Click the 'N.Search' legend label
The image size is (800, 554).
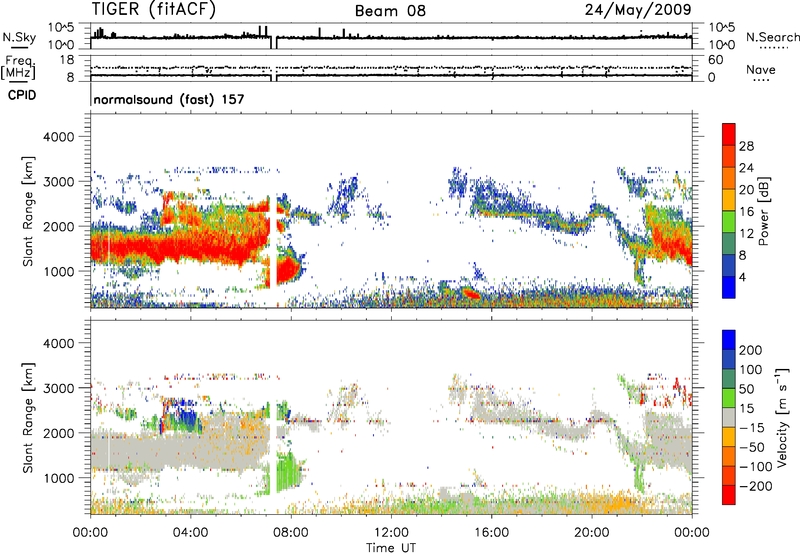772,37
